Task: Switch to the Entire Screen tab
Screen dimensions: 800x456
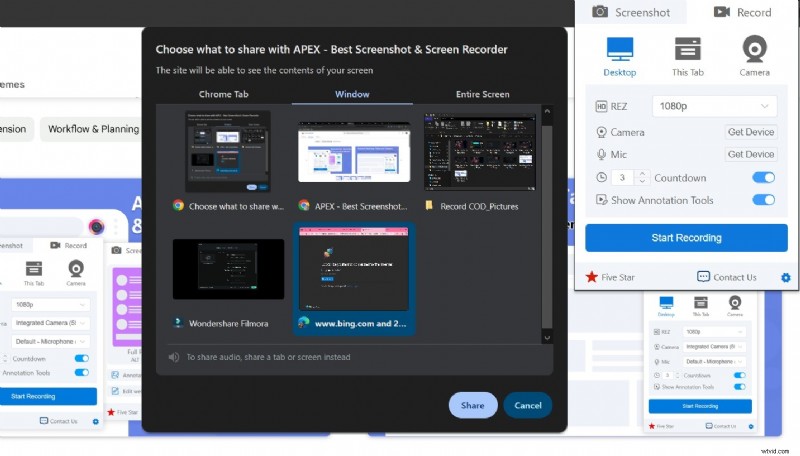Action: click(x=484, y=94)
